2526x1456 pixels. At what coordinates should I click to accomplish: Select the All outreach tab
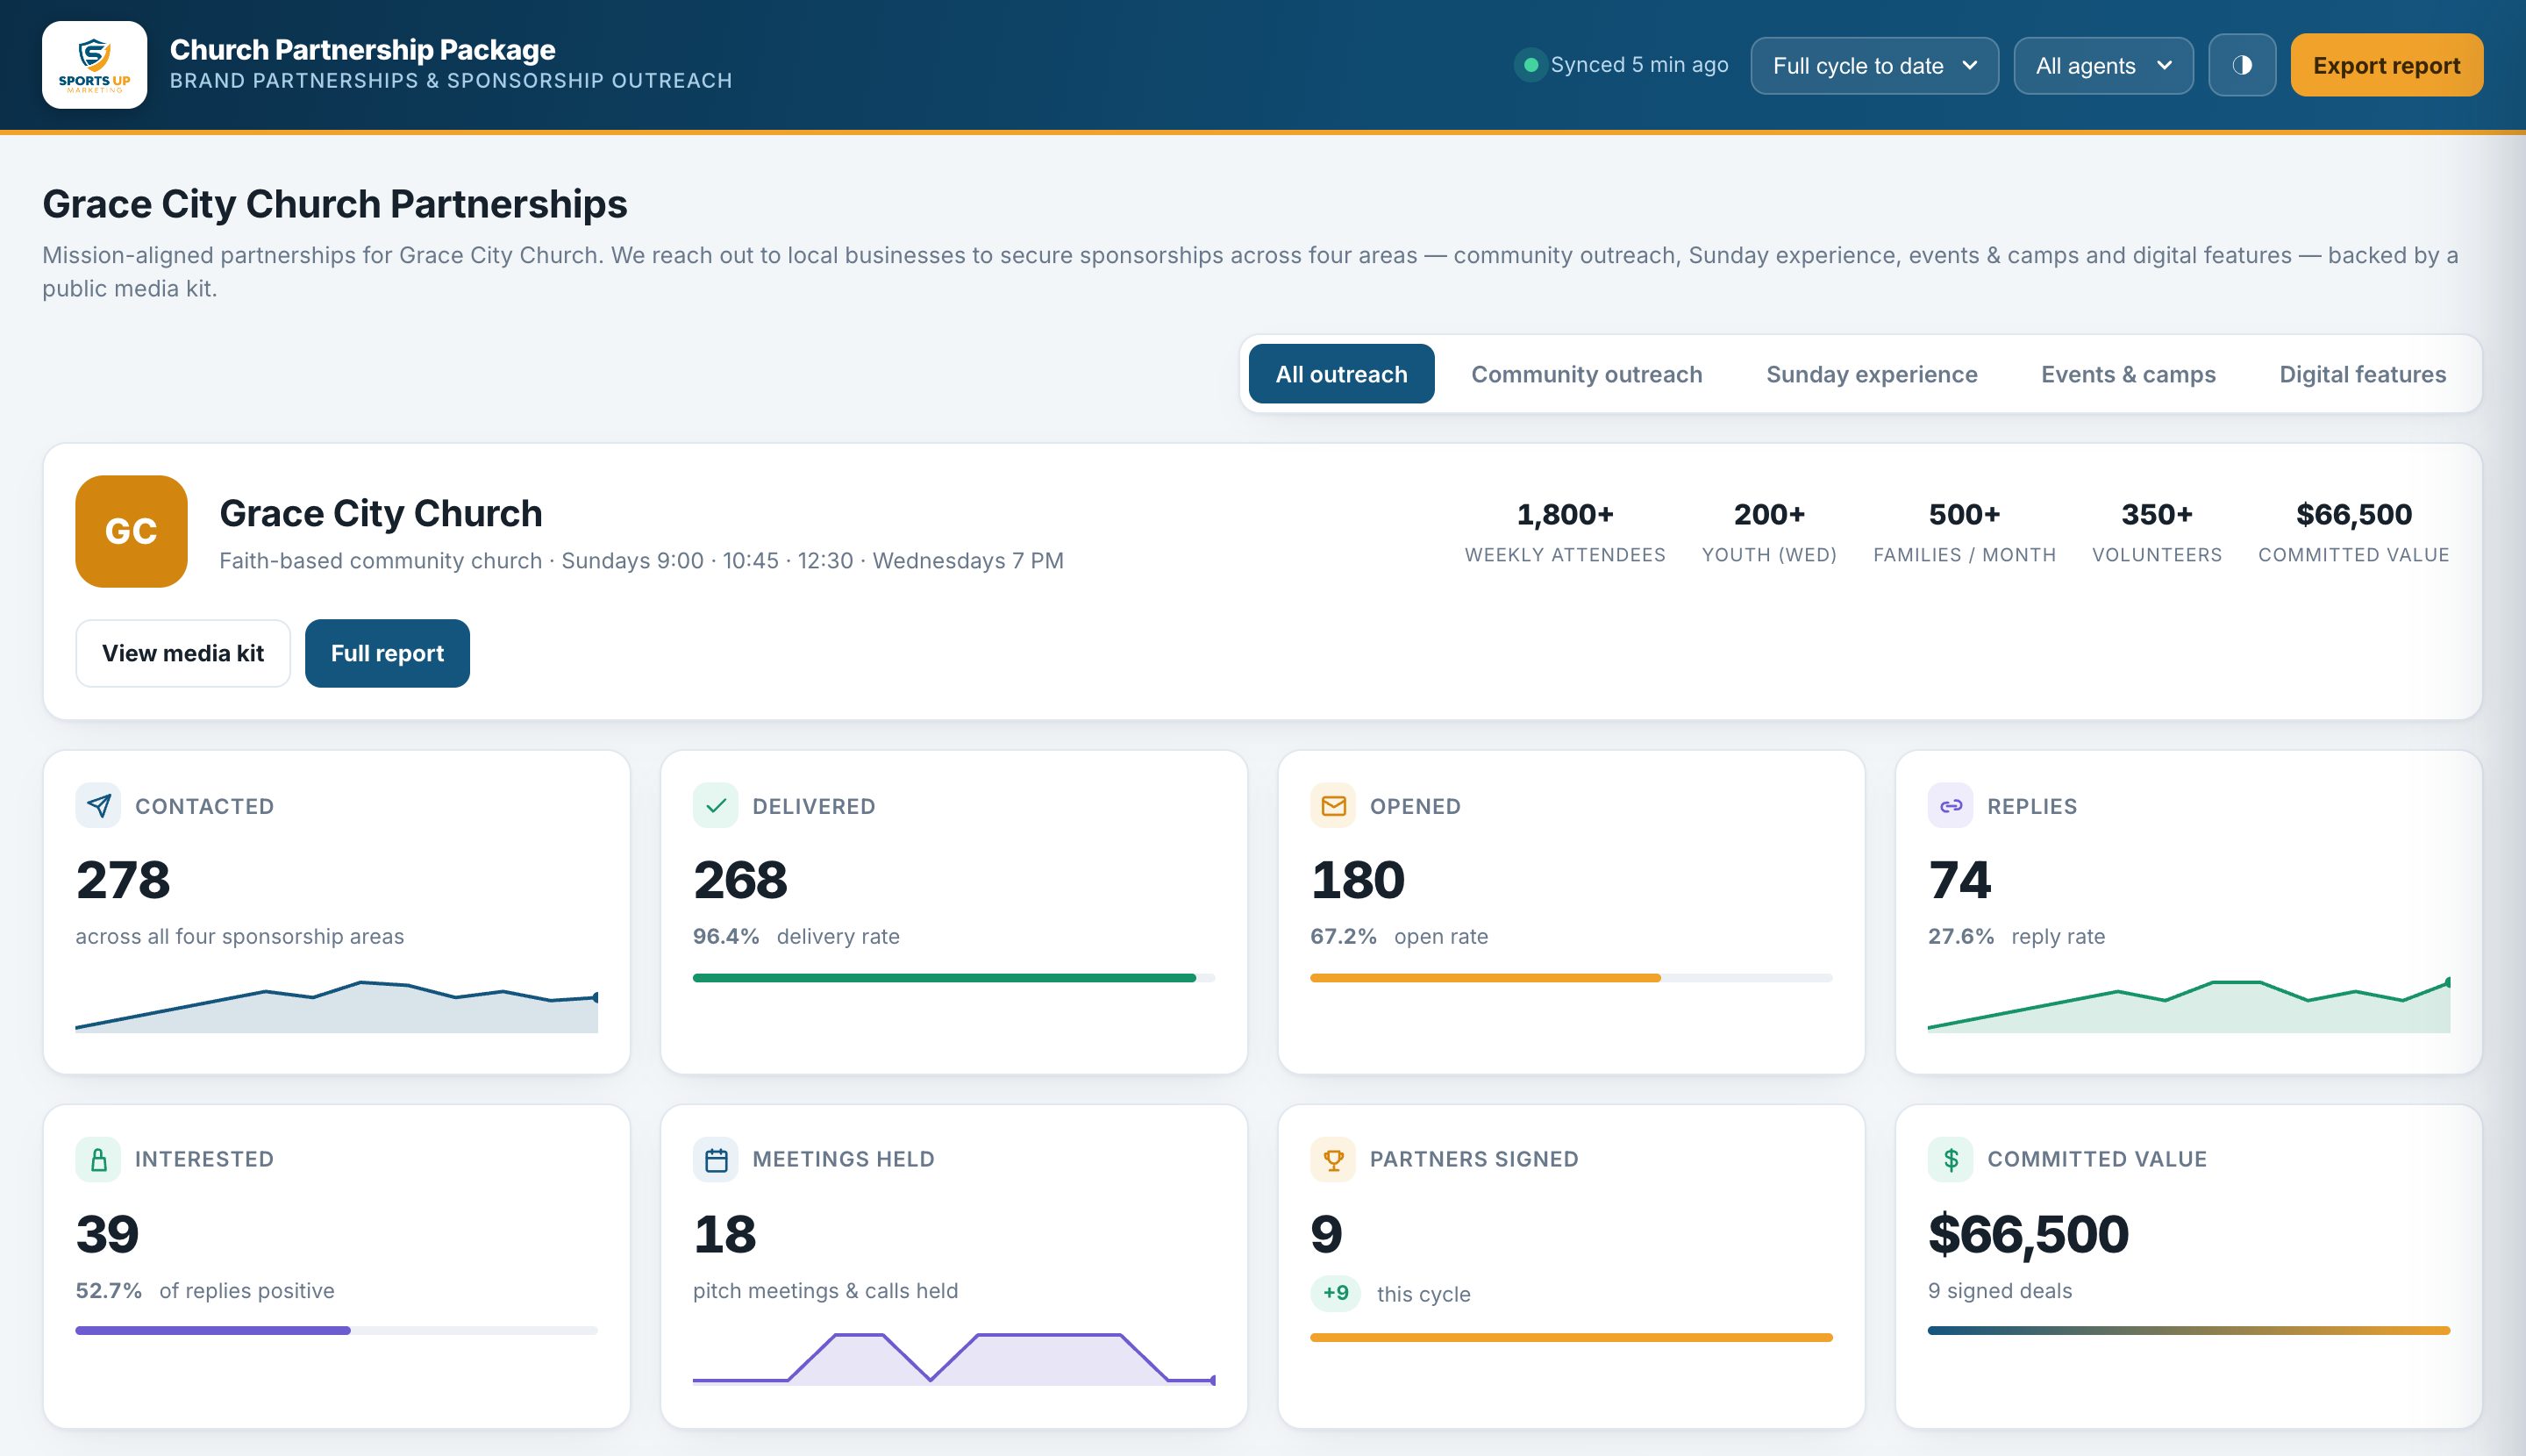1341,374
